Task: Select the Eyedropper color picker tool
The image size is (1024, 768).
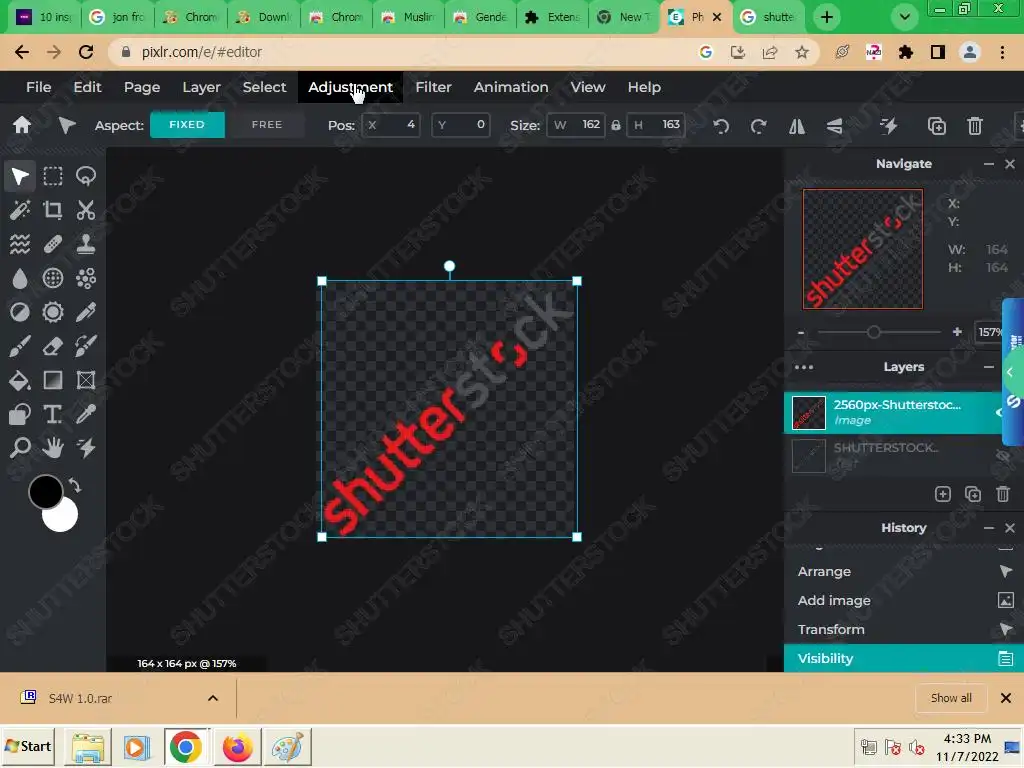Action: pyautogui.click(x=86, y=414)
